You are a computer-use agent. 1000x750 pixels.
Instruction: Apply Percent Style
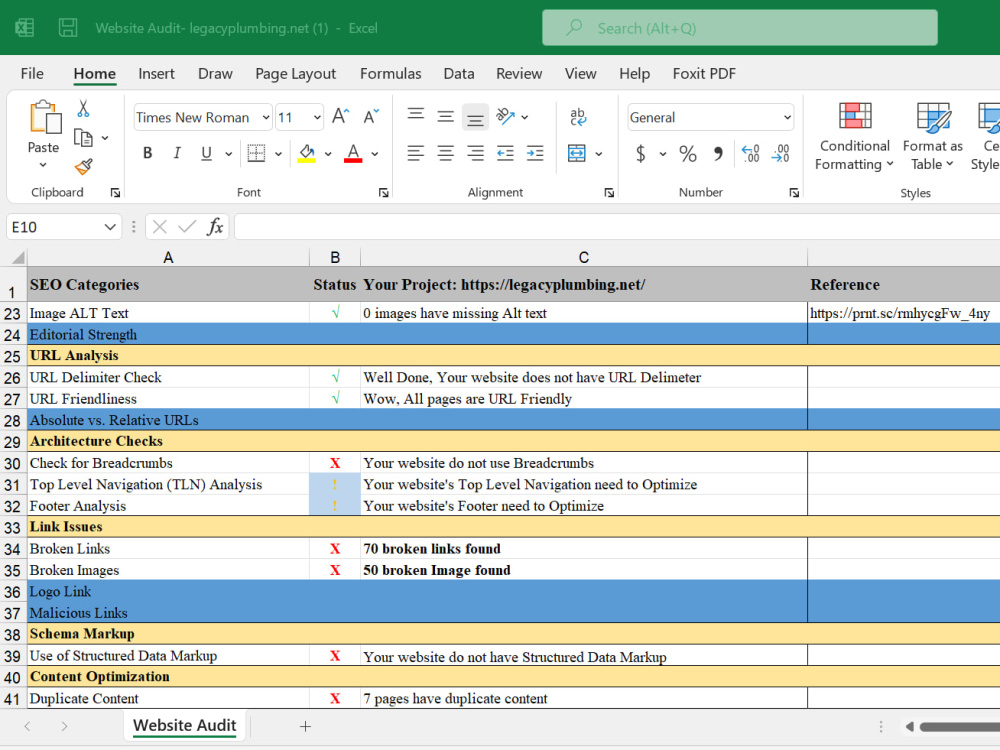coord(688,153)
